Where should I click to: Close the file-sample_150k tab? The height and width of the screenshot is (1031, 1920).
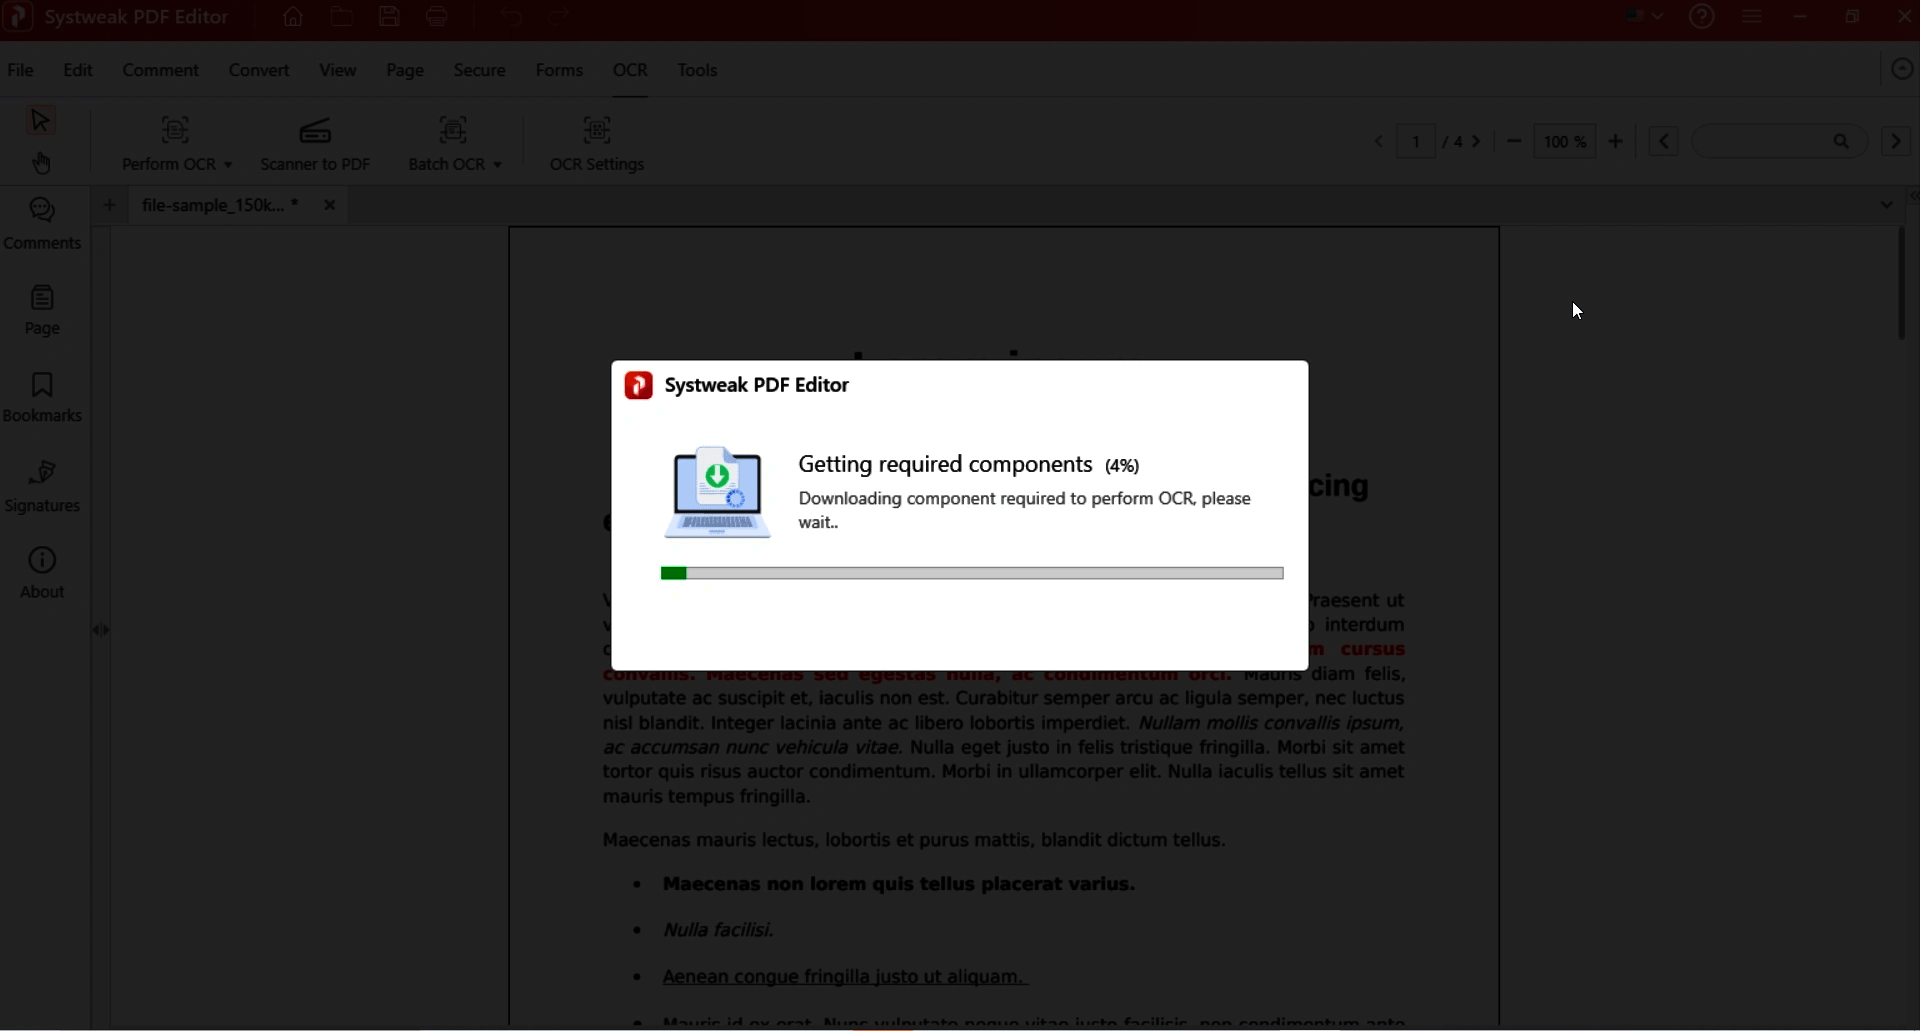(x=329, y=205)
